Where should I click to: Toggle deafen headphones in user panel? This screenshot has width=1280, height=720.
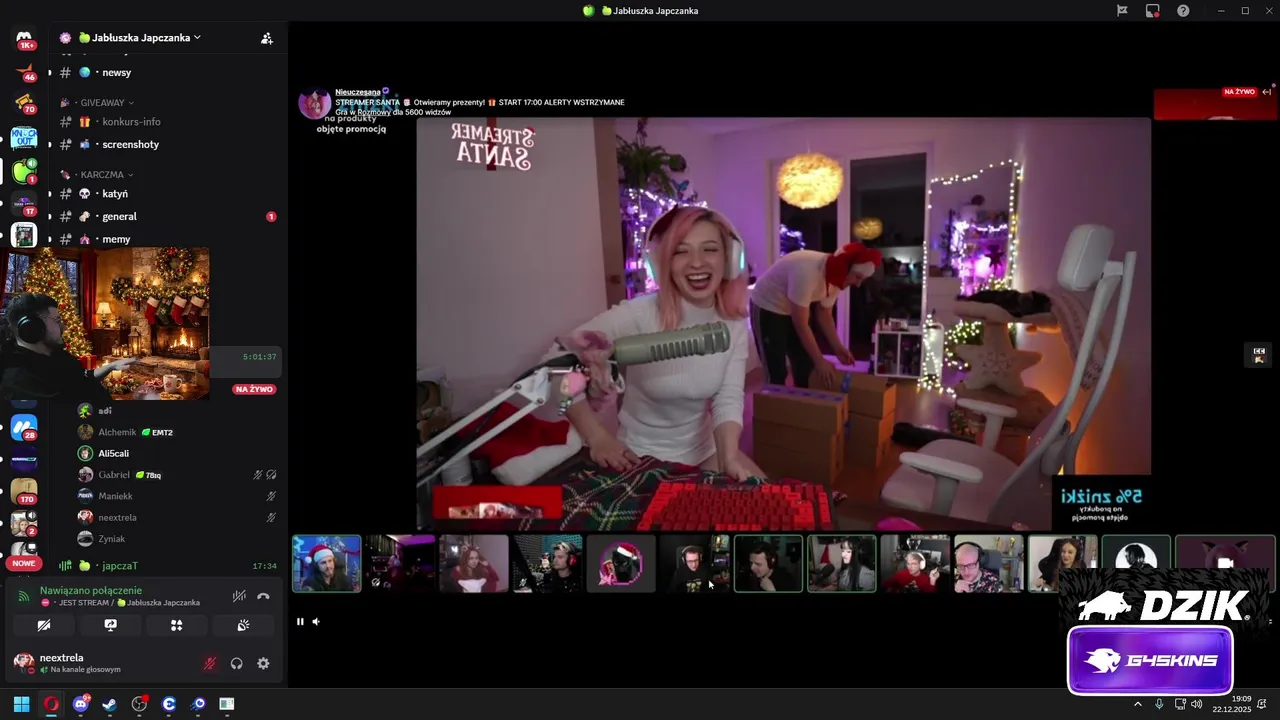coord(237,663)
